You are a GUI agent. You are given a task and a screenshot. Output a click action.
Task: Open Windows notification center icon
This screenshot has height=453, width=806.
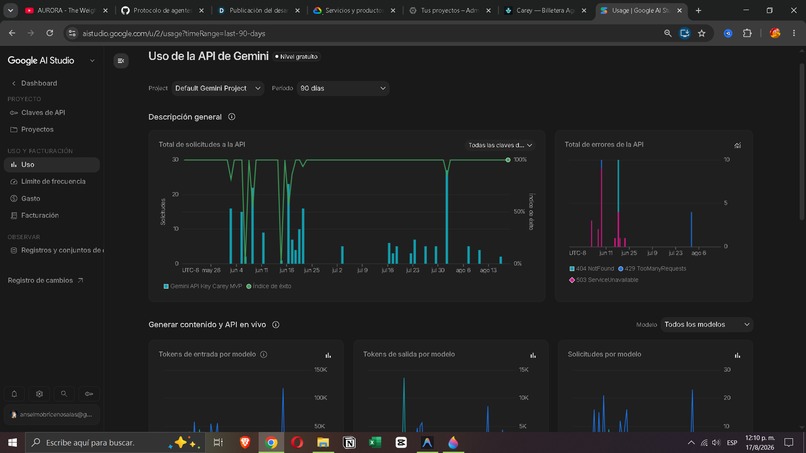(x=789, y=442)
